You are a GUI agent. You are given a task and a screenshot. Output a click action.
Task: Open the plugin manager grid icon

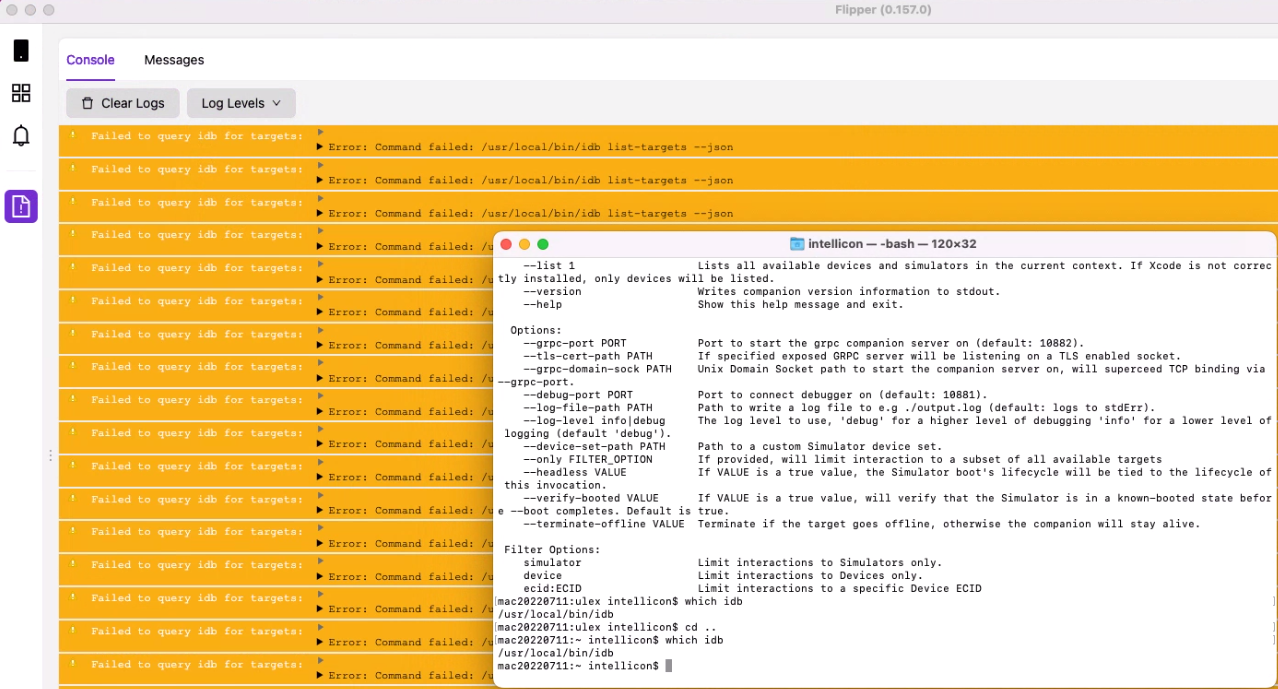pos(21,93)
